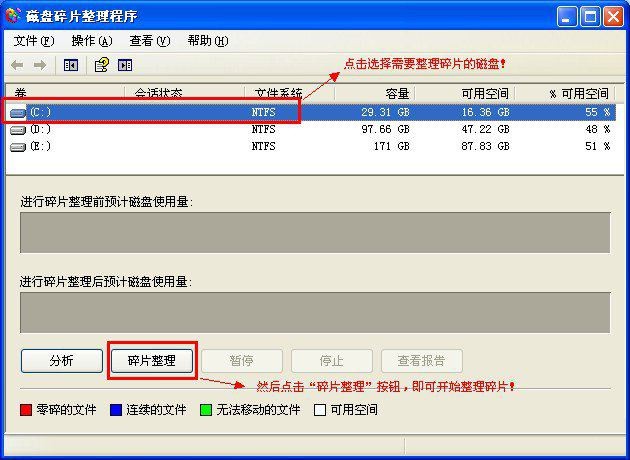Toggle the show/hide console tree icon
The width and height of the screenshot is (630, 460).
[70, 65]
